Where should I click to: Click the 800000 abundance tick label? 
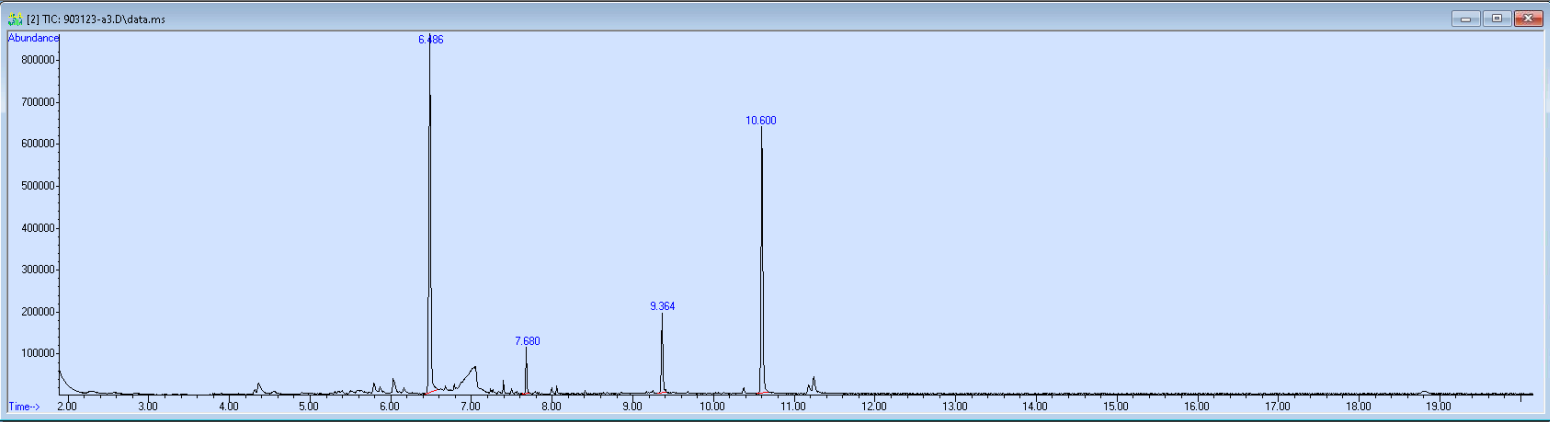[x=36, y=60]
